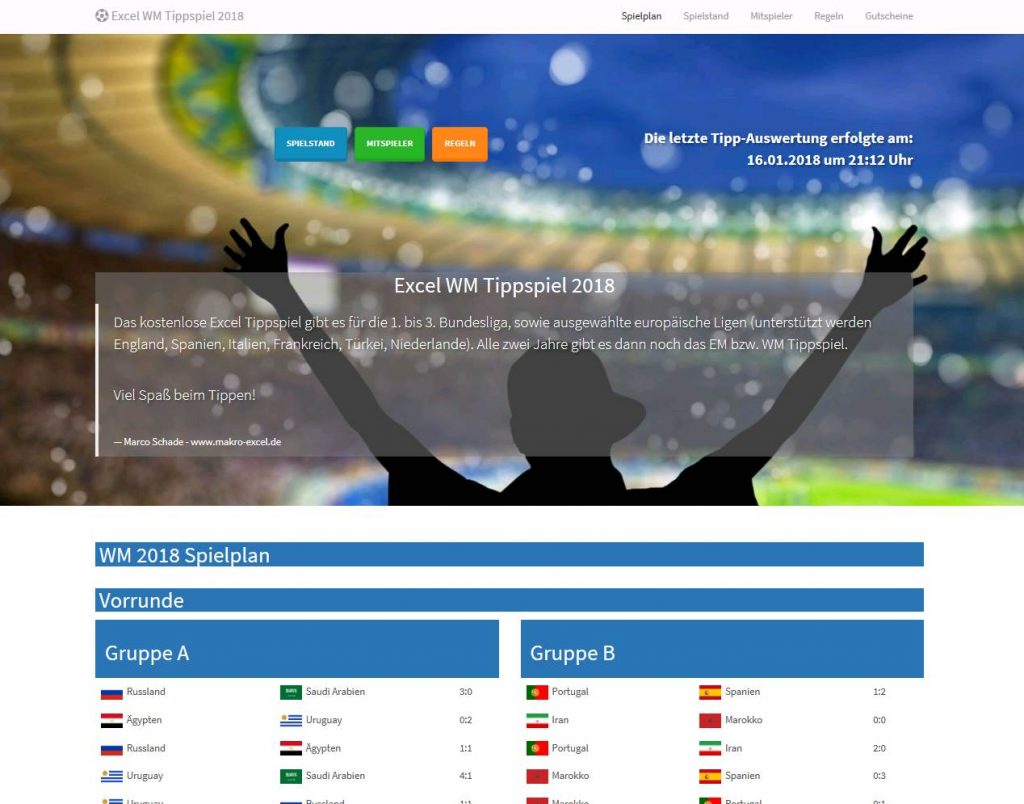Click the blue SPIELSTAND button
Viewport: 1024px width, 804px height.
(310, 144)
